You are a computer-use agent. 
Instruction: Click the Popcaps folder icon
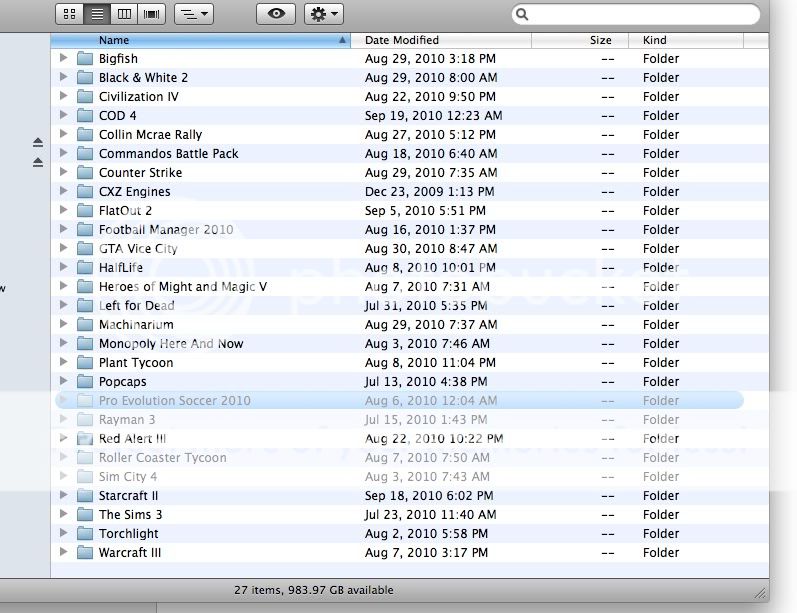tap(85, 381)
